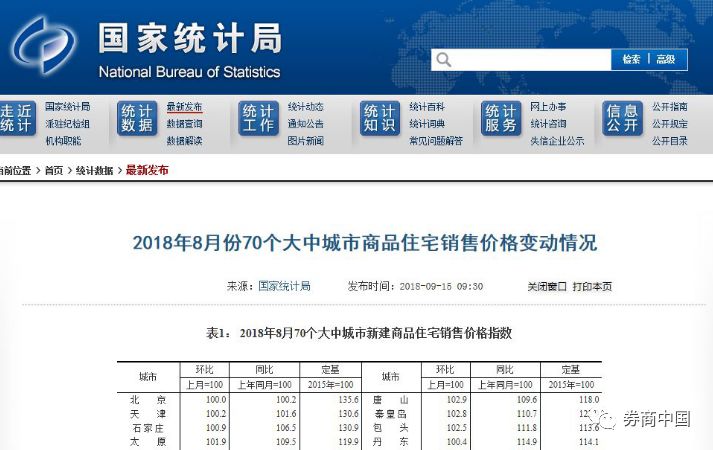Viewport: 713px width, 450px height.
Task: Open the 通知公告 menu link
Action: 306,124
